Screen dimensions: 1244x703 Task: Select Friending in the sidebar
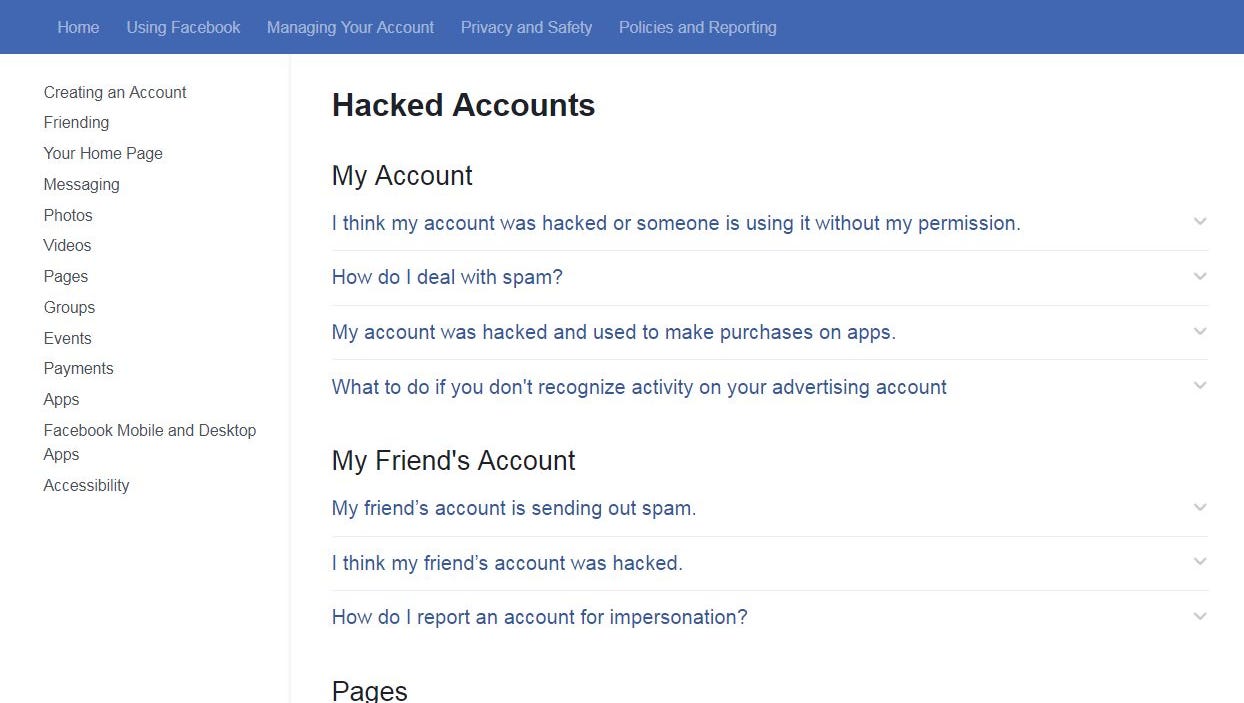pyautogui.click(x=76, y=122)
